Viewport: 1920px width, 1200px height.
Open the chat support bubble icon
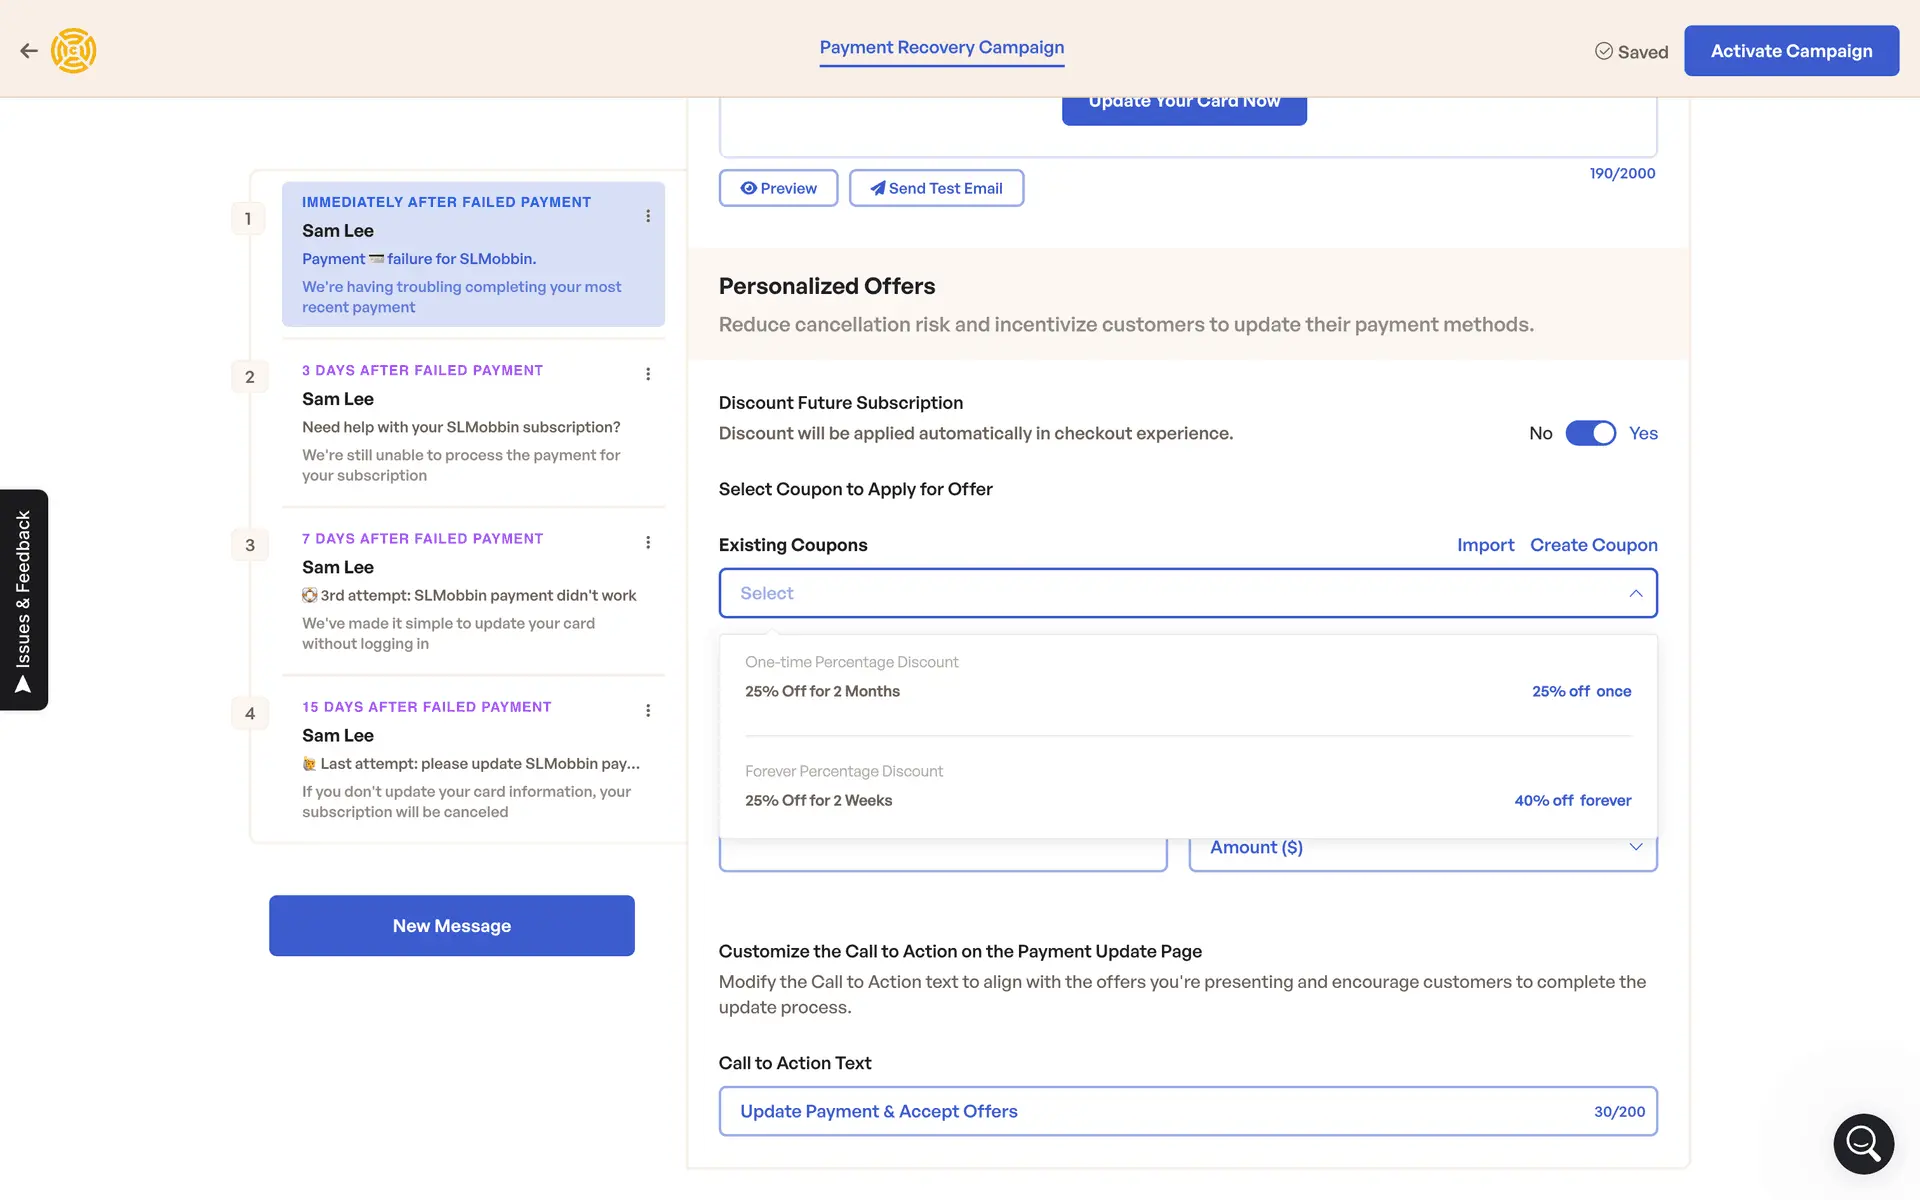tap(1863, 1143)
